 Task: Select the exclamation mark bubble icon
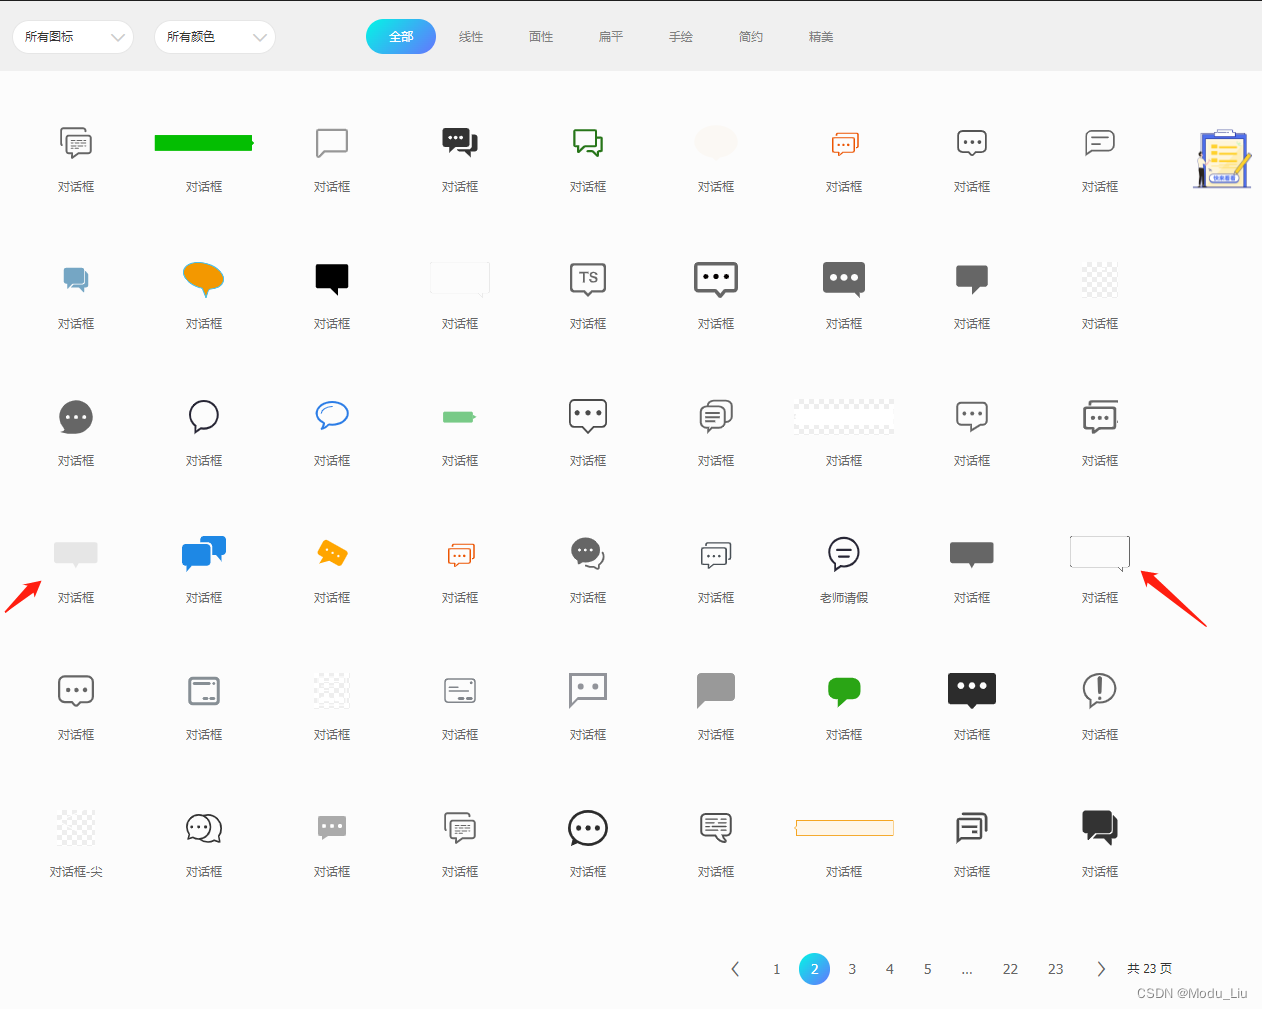pyautogui.click(x=1100, y=690)
